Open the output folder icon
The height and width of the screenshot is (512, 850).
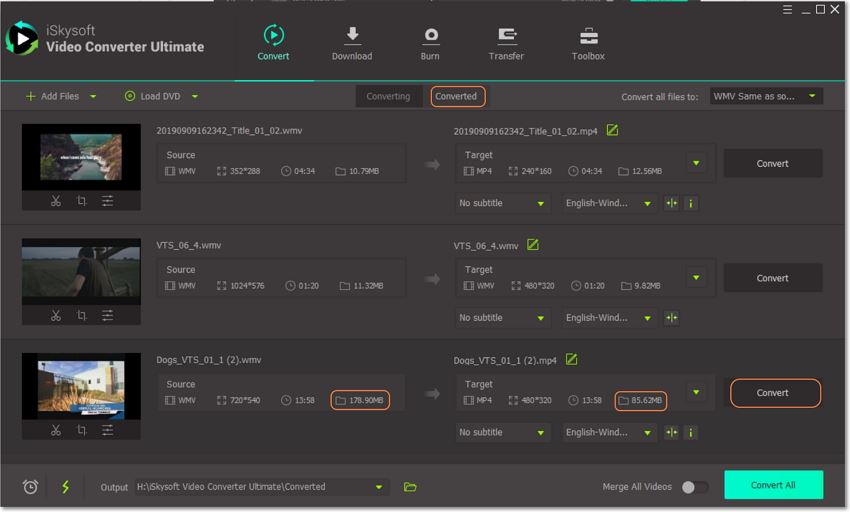click(x=410, y=487)
